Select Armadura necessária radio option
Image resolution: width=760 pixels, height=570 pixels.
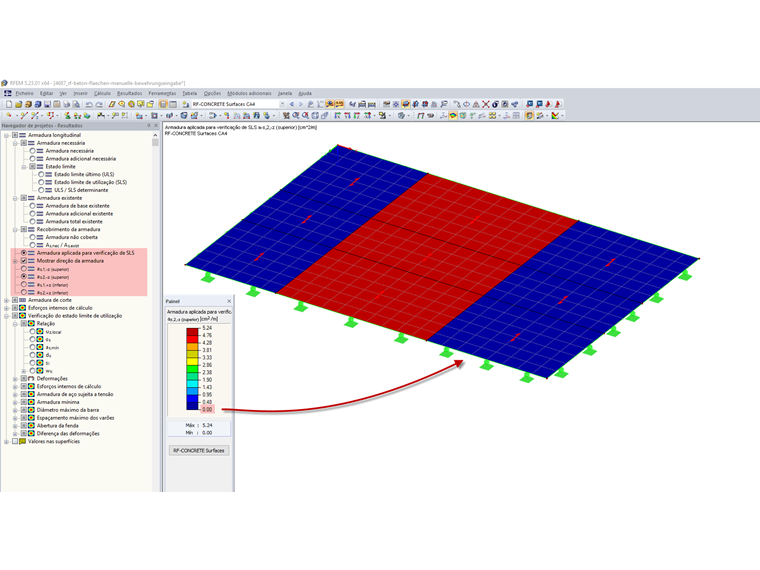click(x=32, y=151)
